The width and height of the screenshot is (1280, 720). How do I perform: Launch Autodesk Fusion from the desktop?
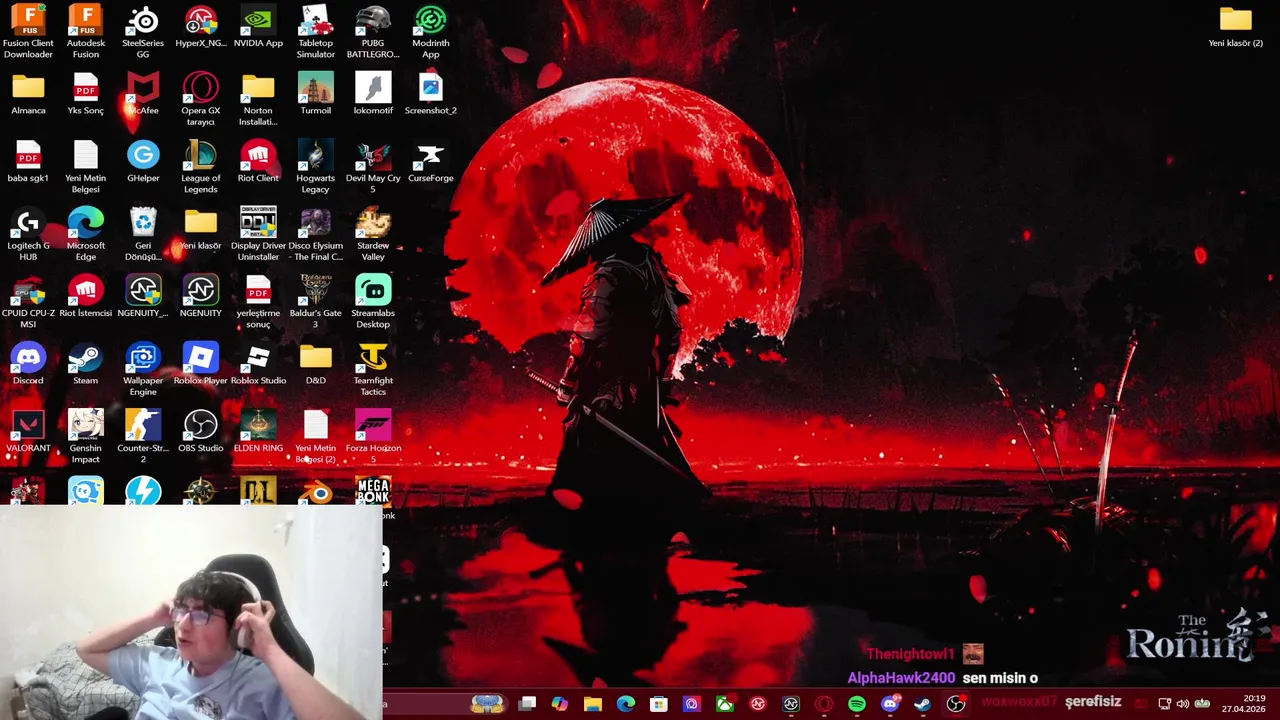click(x=86, y=31)
